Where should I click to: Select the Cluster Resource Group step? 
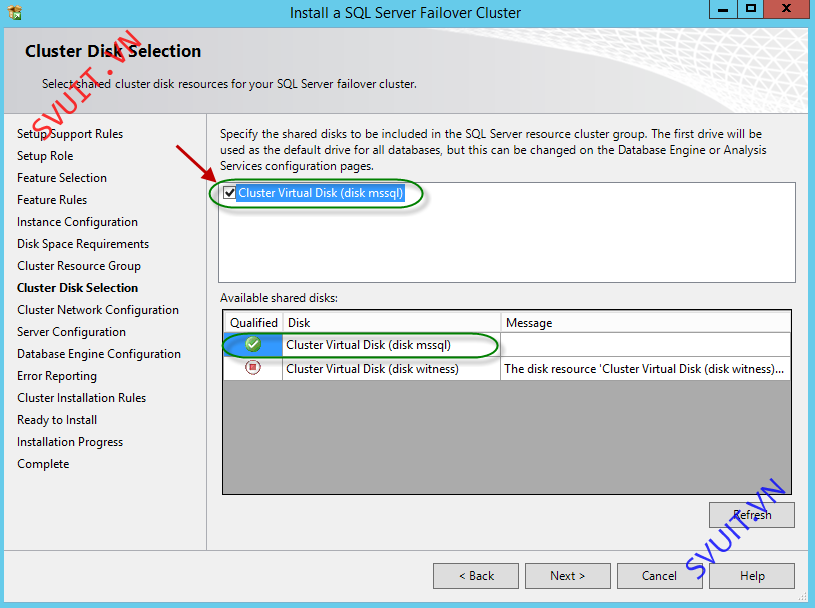coord(79,266)
